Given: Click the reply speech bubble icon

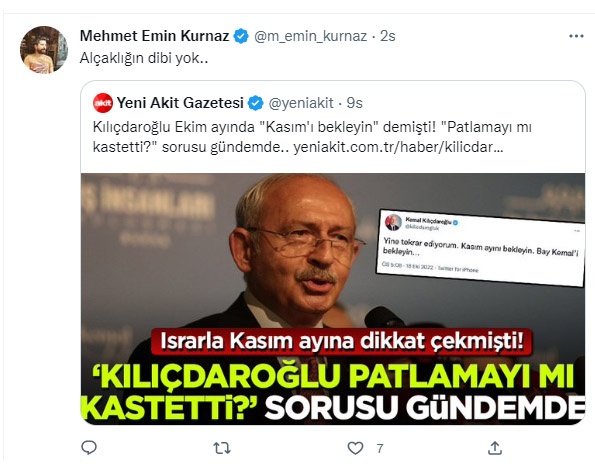Looking at the screenshot, I should [x=89, y=448].
